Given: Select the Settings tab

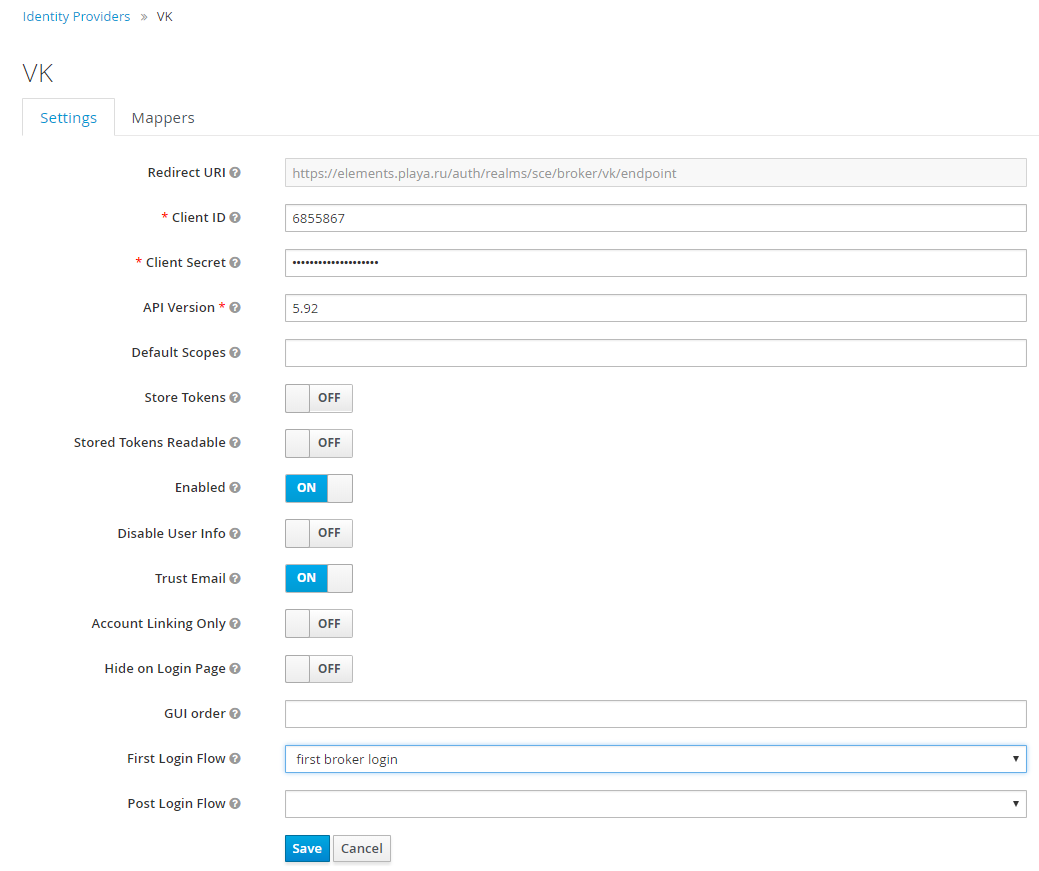Looking at the screenshot, I should click(68, 118).
